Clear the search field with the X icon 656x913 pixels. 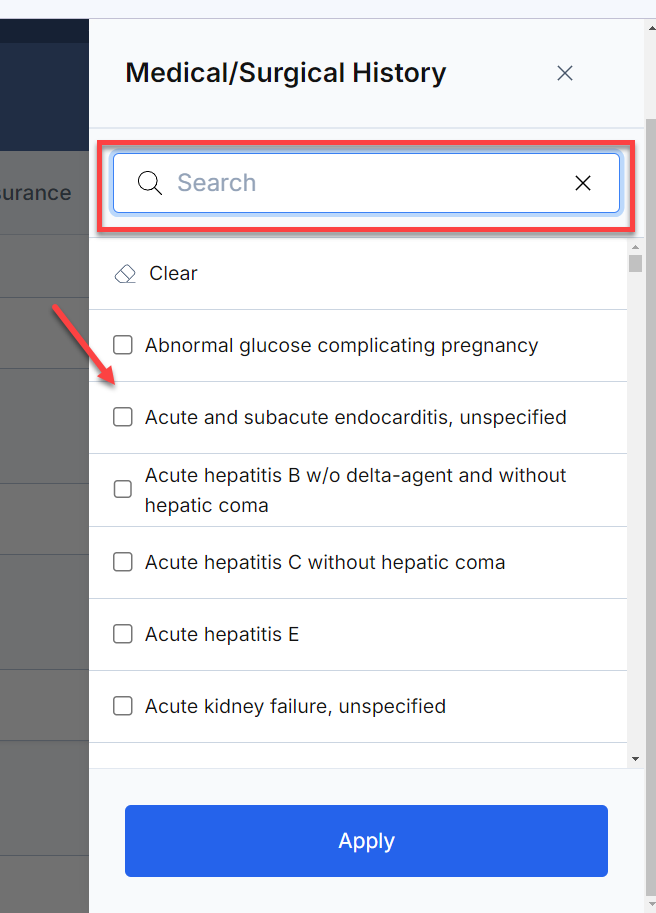583,183
